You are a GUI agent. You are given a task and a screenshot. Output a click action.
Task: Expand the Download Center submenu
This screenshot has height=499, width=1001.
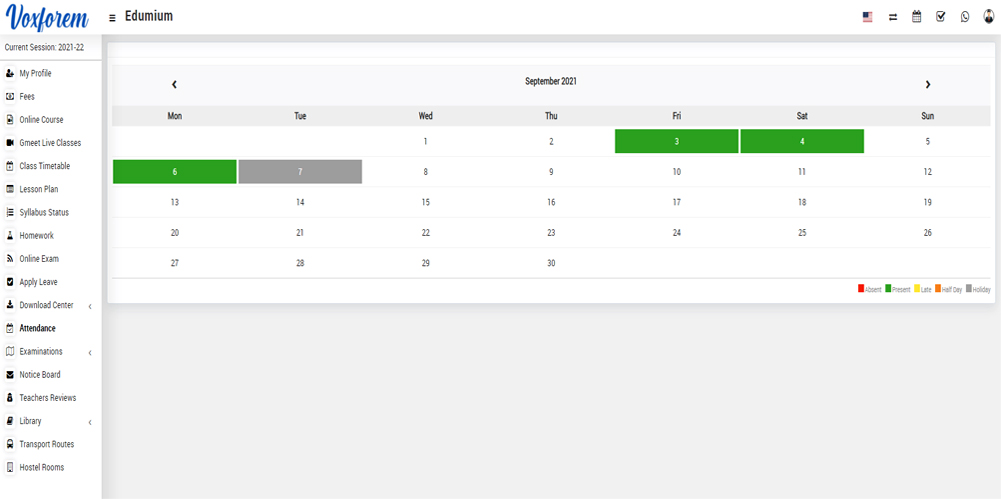[x=90, y=306]
